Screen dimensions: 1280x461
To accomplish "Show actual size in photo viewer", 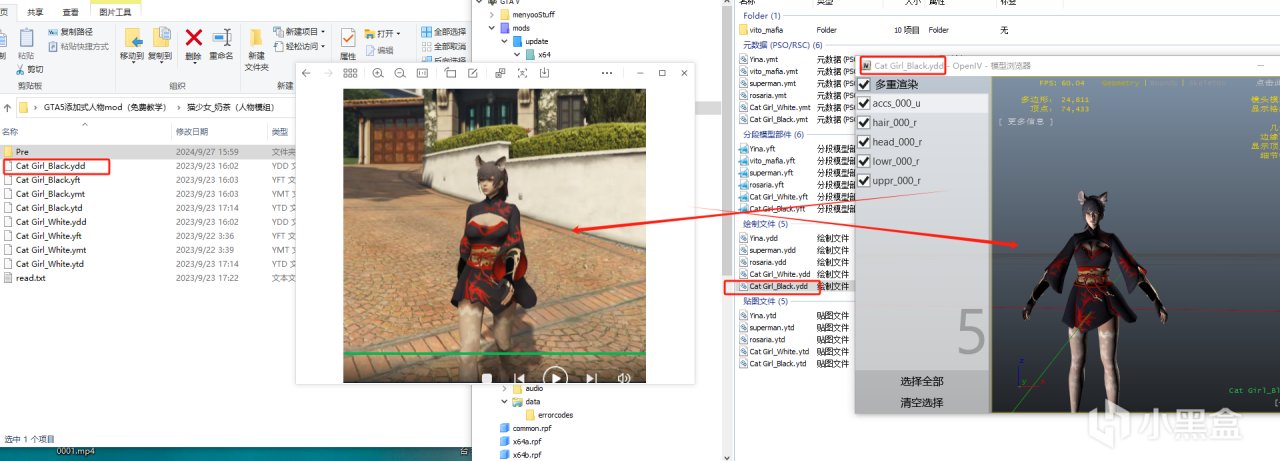I will click(423, 73).
